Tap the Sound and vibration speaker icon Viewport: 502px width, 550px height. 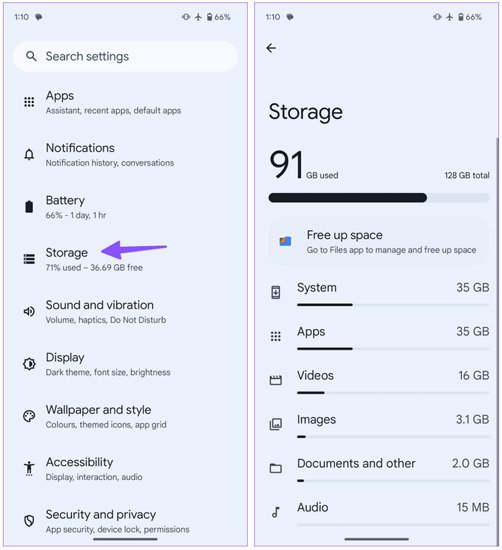click(x=29, y=311)
